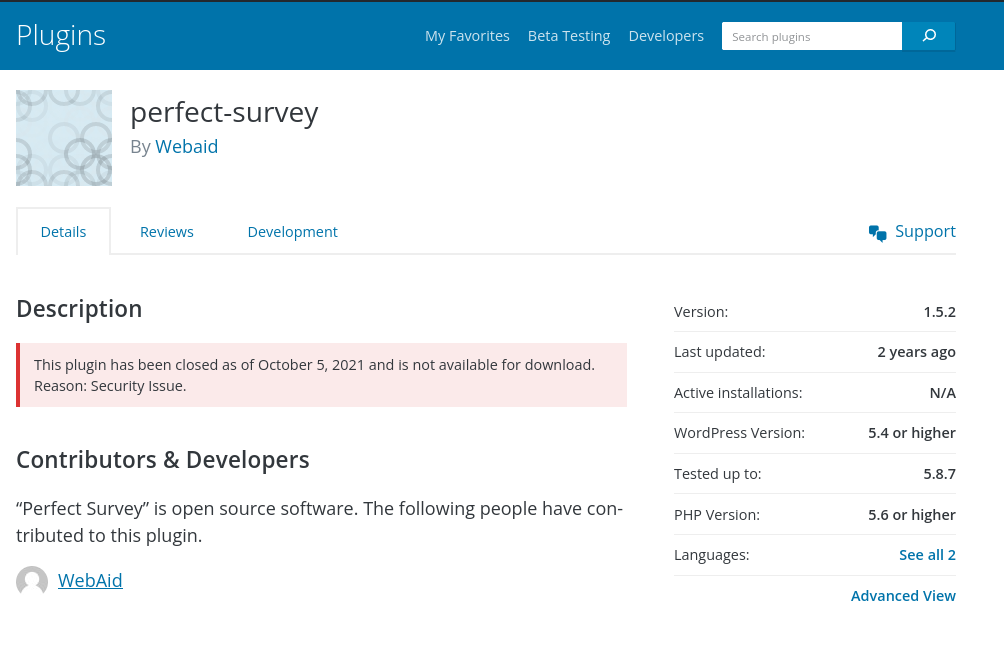Visit the Developers page
This screenshot has height=660, width=1004.
click(666, 36)
